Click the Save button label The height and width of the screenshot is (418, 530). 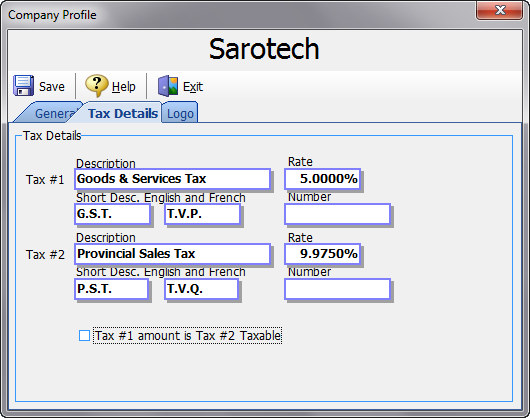[x=52, y=87]
